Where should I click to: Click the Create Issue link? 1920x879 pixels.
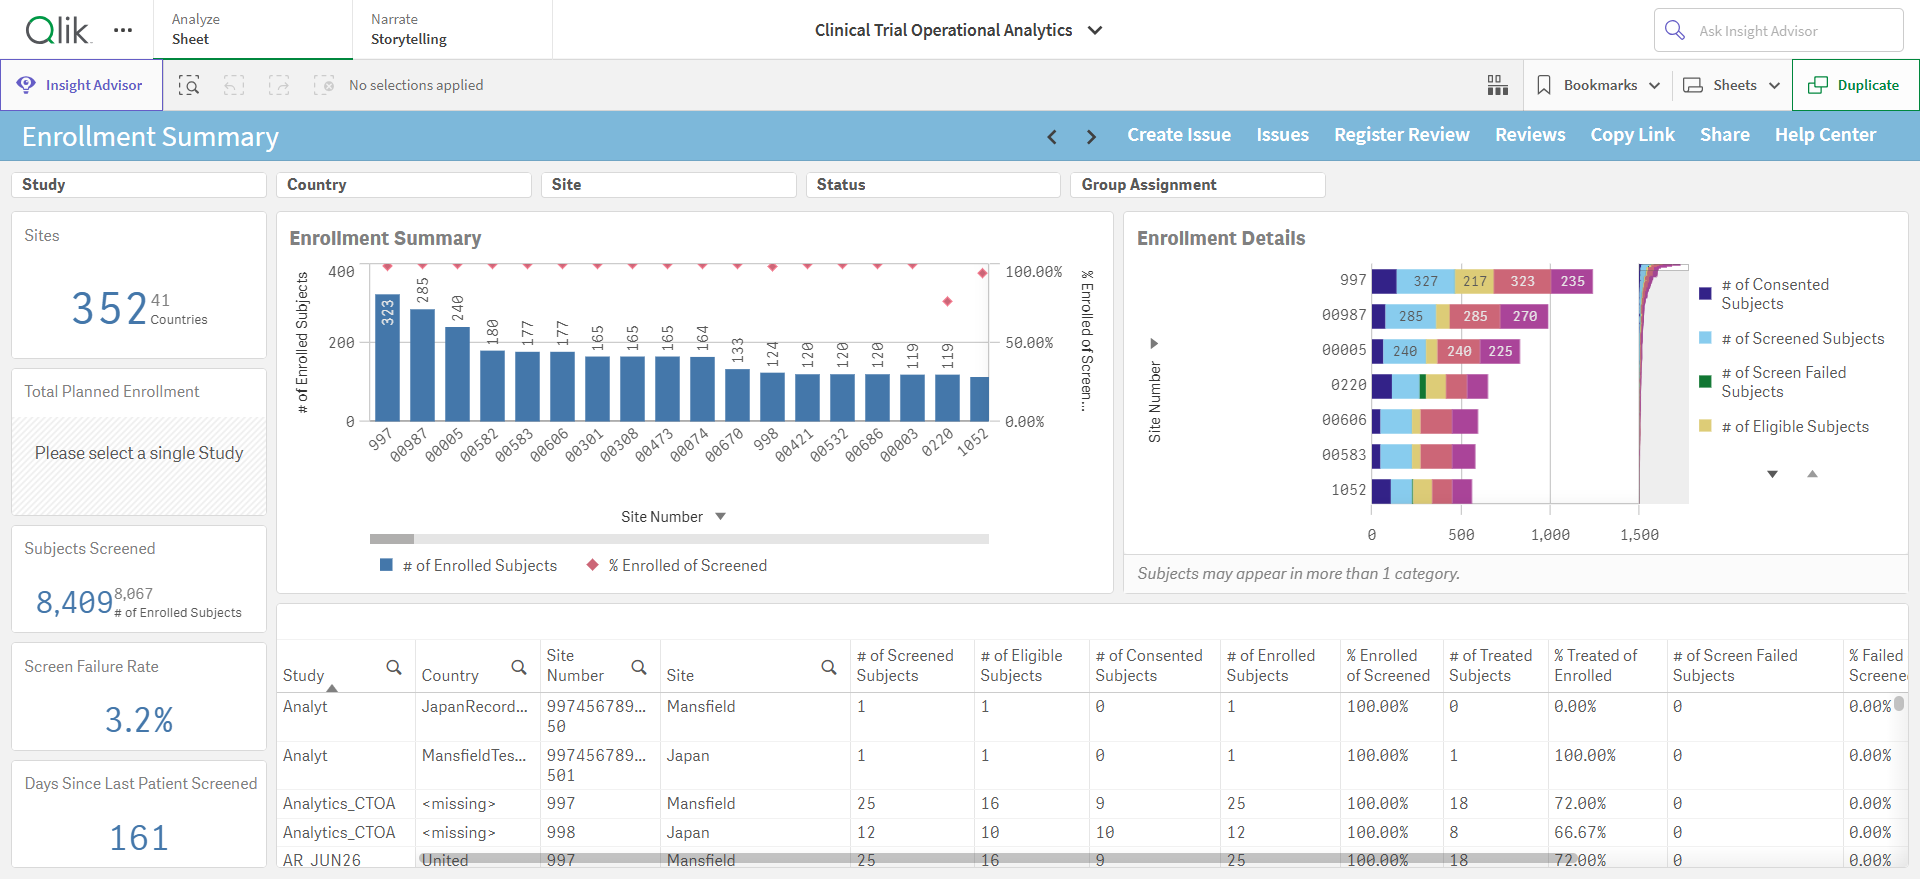(x=1179, y=135)
